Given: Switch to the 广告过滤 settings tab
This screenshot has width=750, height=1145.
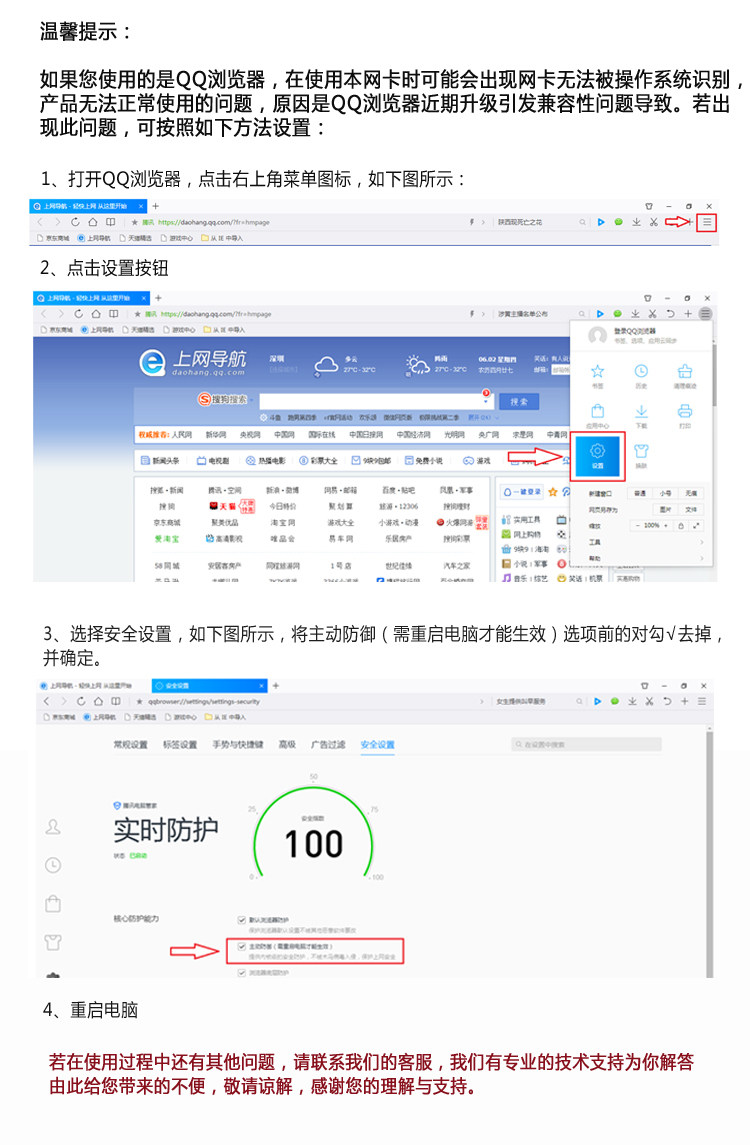Looking at the screenshot, I should click(328, 744).
